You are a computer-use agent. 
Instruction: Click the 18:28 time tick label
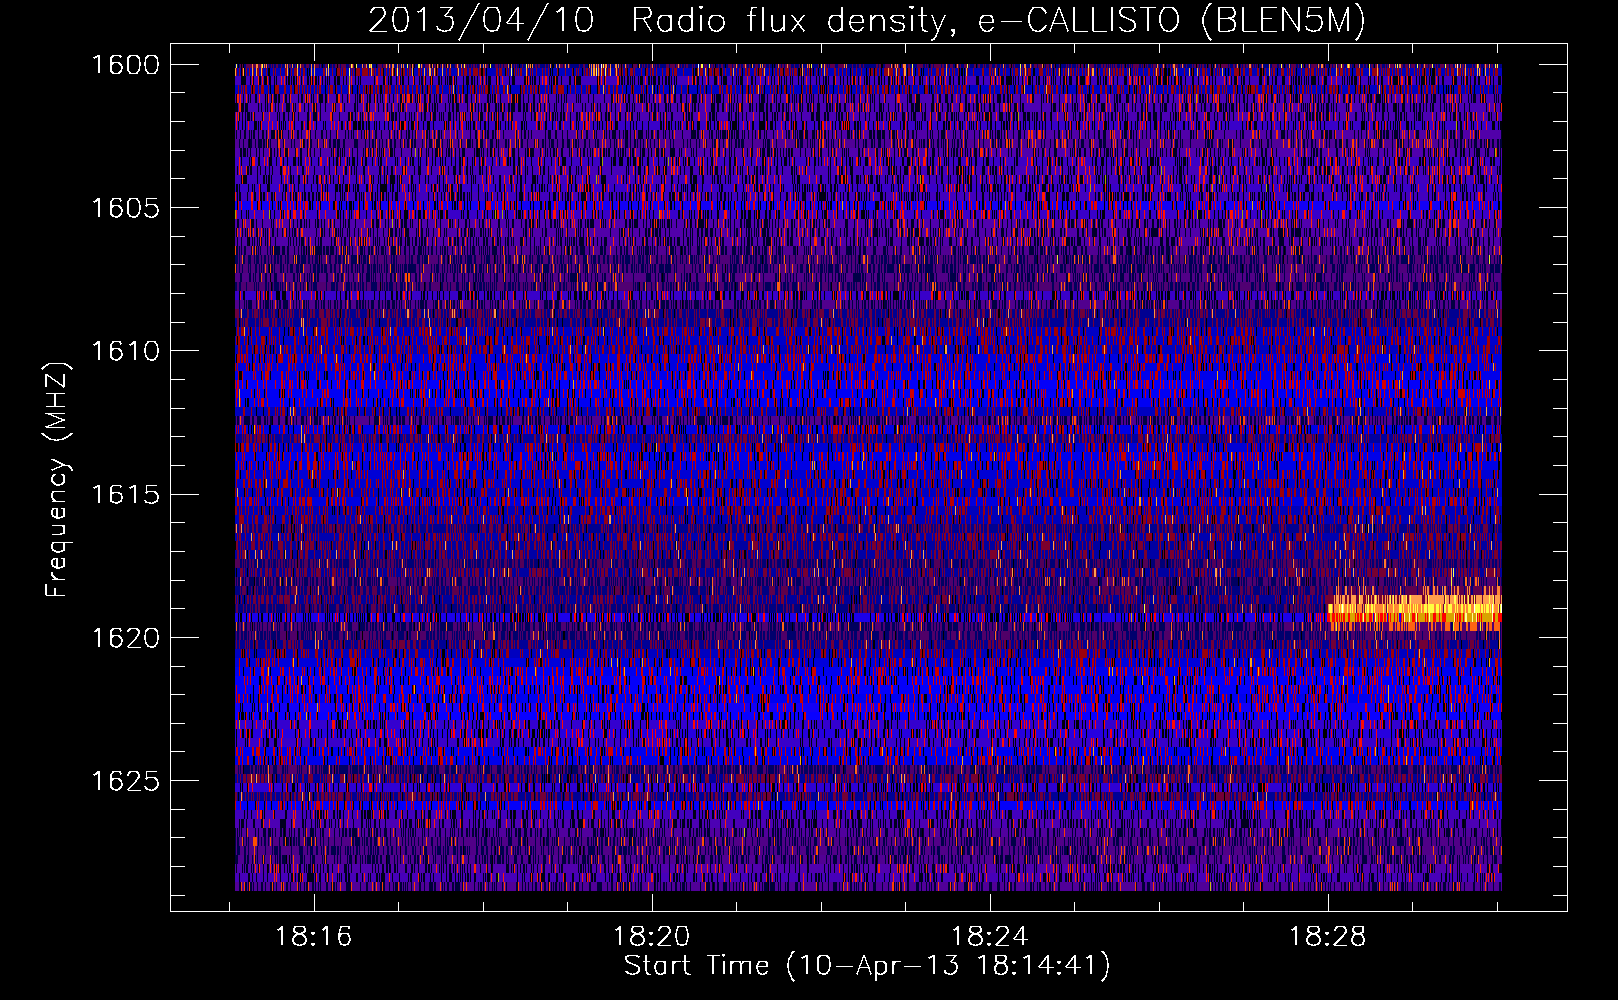[1327, 937]
